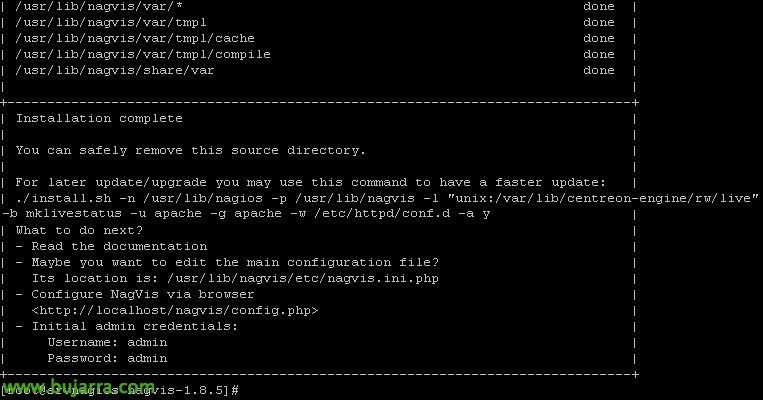Click the "Initial admin credentials" line
Viewport: 763px width, 400px height.
[127, 326]
